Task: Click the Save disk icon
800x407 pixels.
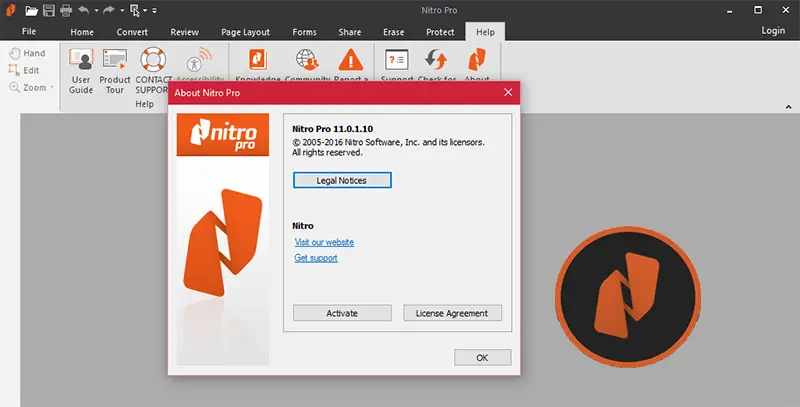Action: click(x=48, y=10)
